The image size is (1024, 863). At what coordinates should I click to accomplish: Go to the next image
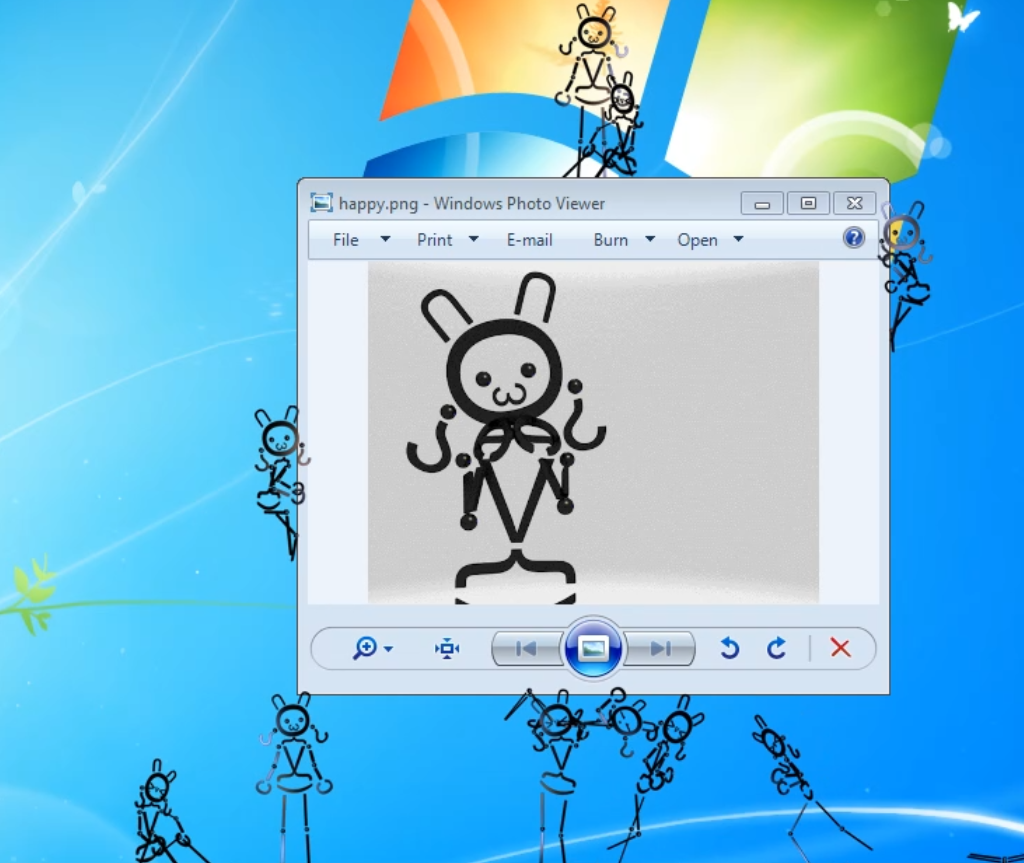[x=660, y=648]
